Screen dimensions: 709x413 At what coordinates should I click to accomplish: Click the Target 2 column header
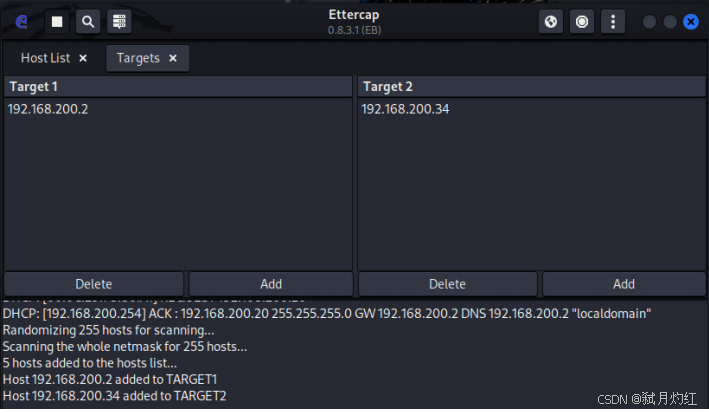click(531, 86)
